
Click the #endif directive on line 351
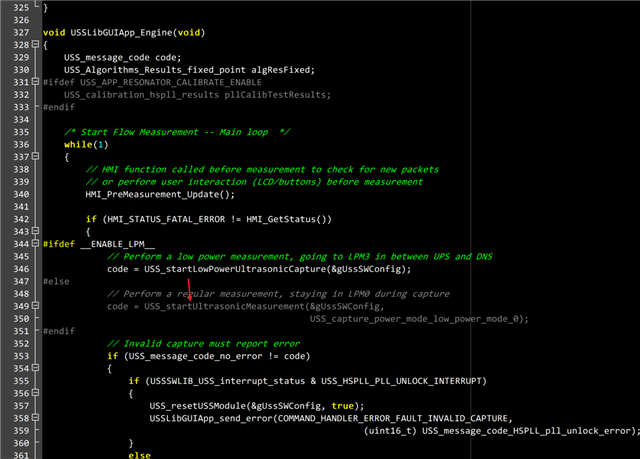point(59,331)
